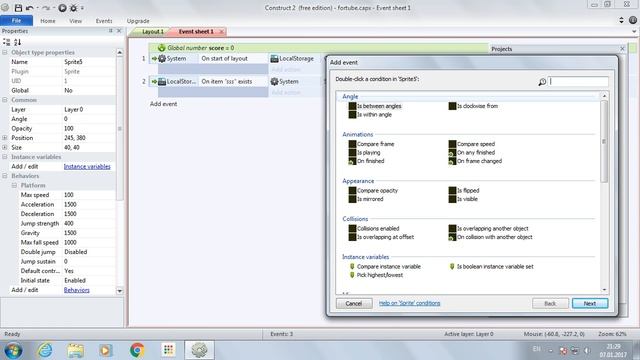Select 'Is boolean instance variable set'
640x360 pixels.
[491, 266]
